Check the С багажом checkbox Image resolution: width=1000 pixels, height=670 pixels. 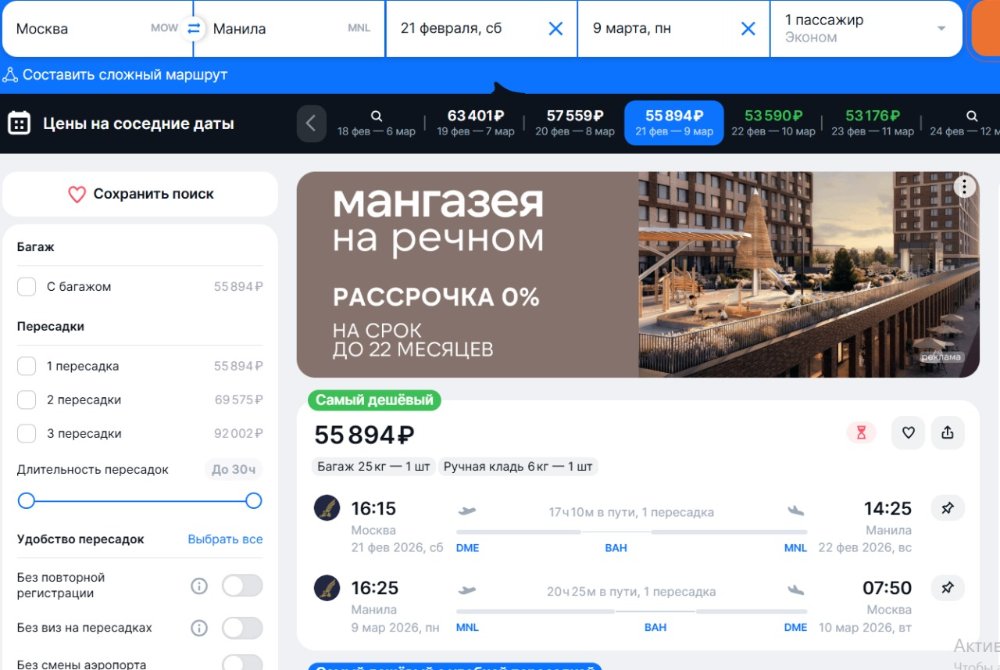[26, 287]
